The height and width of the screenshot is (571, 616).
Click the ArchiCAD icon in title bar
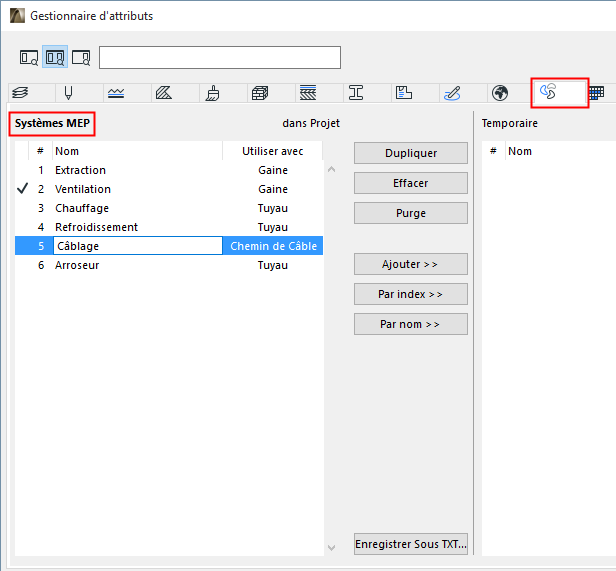coord(17,16)
